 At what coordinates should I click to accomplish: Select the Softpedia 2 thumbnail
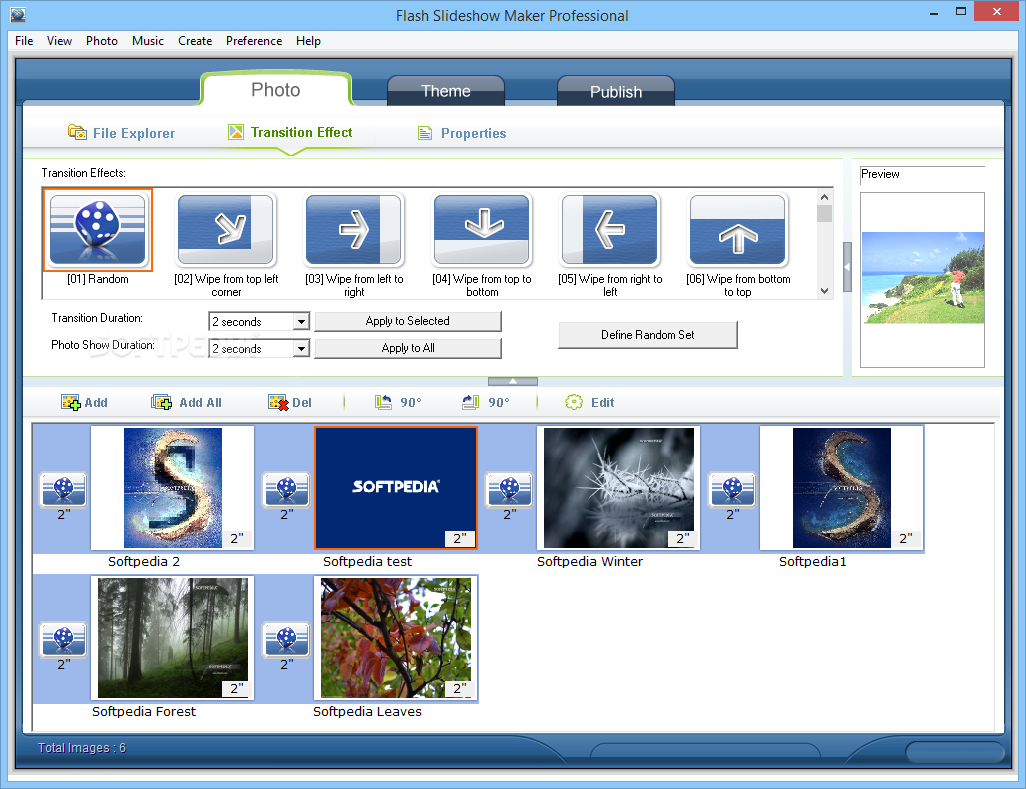point(173,488)
